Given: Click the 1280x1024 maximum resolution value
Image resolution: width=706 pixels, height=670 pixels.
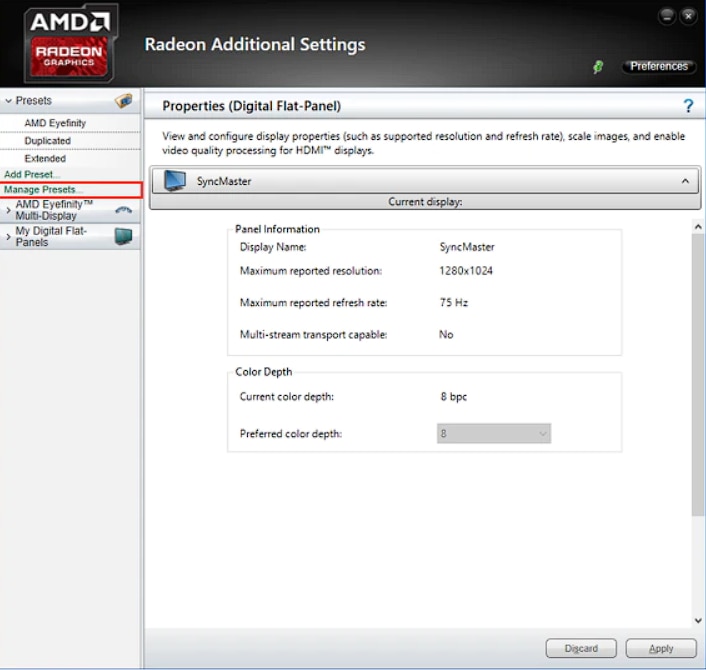Looking at the screenshot, I should [466, 271].
